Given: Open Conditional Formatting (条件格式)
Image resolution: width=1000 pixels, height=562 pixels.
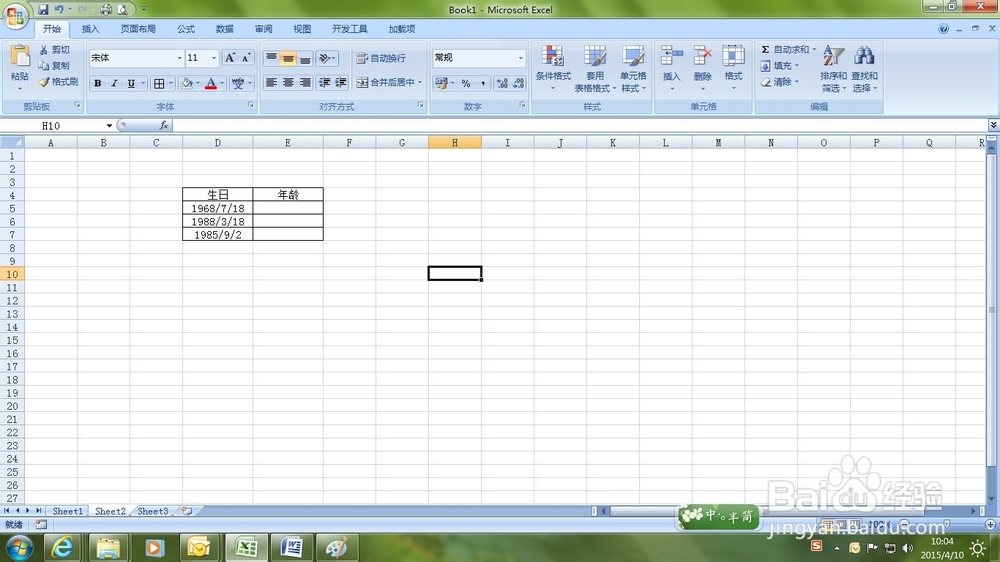Looking at the screenshot, I should point(553,67).
